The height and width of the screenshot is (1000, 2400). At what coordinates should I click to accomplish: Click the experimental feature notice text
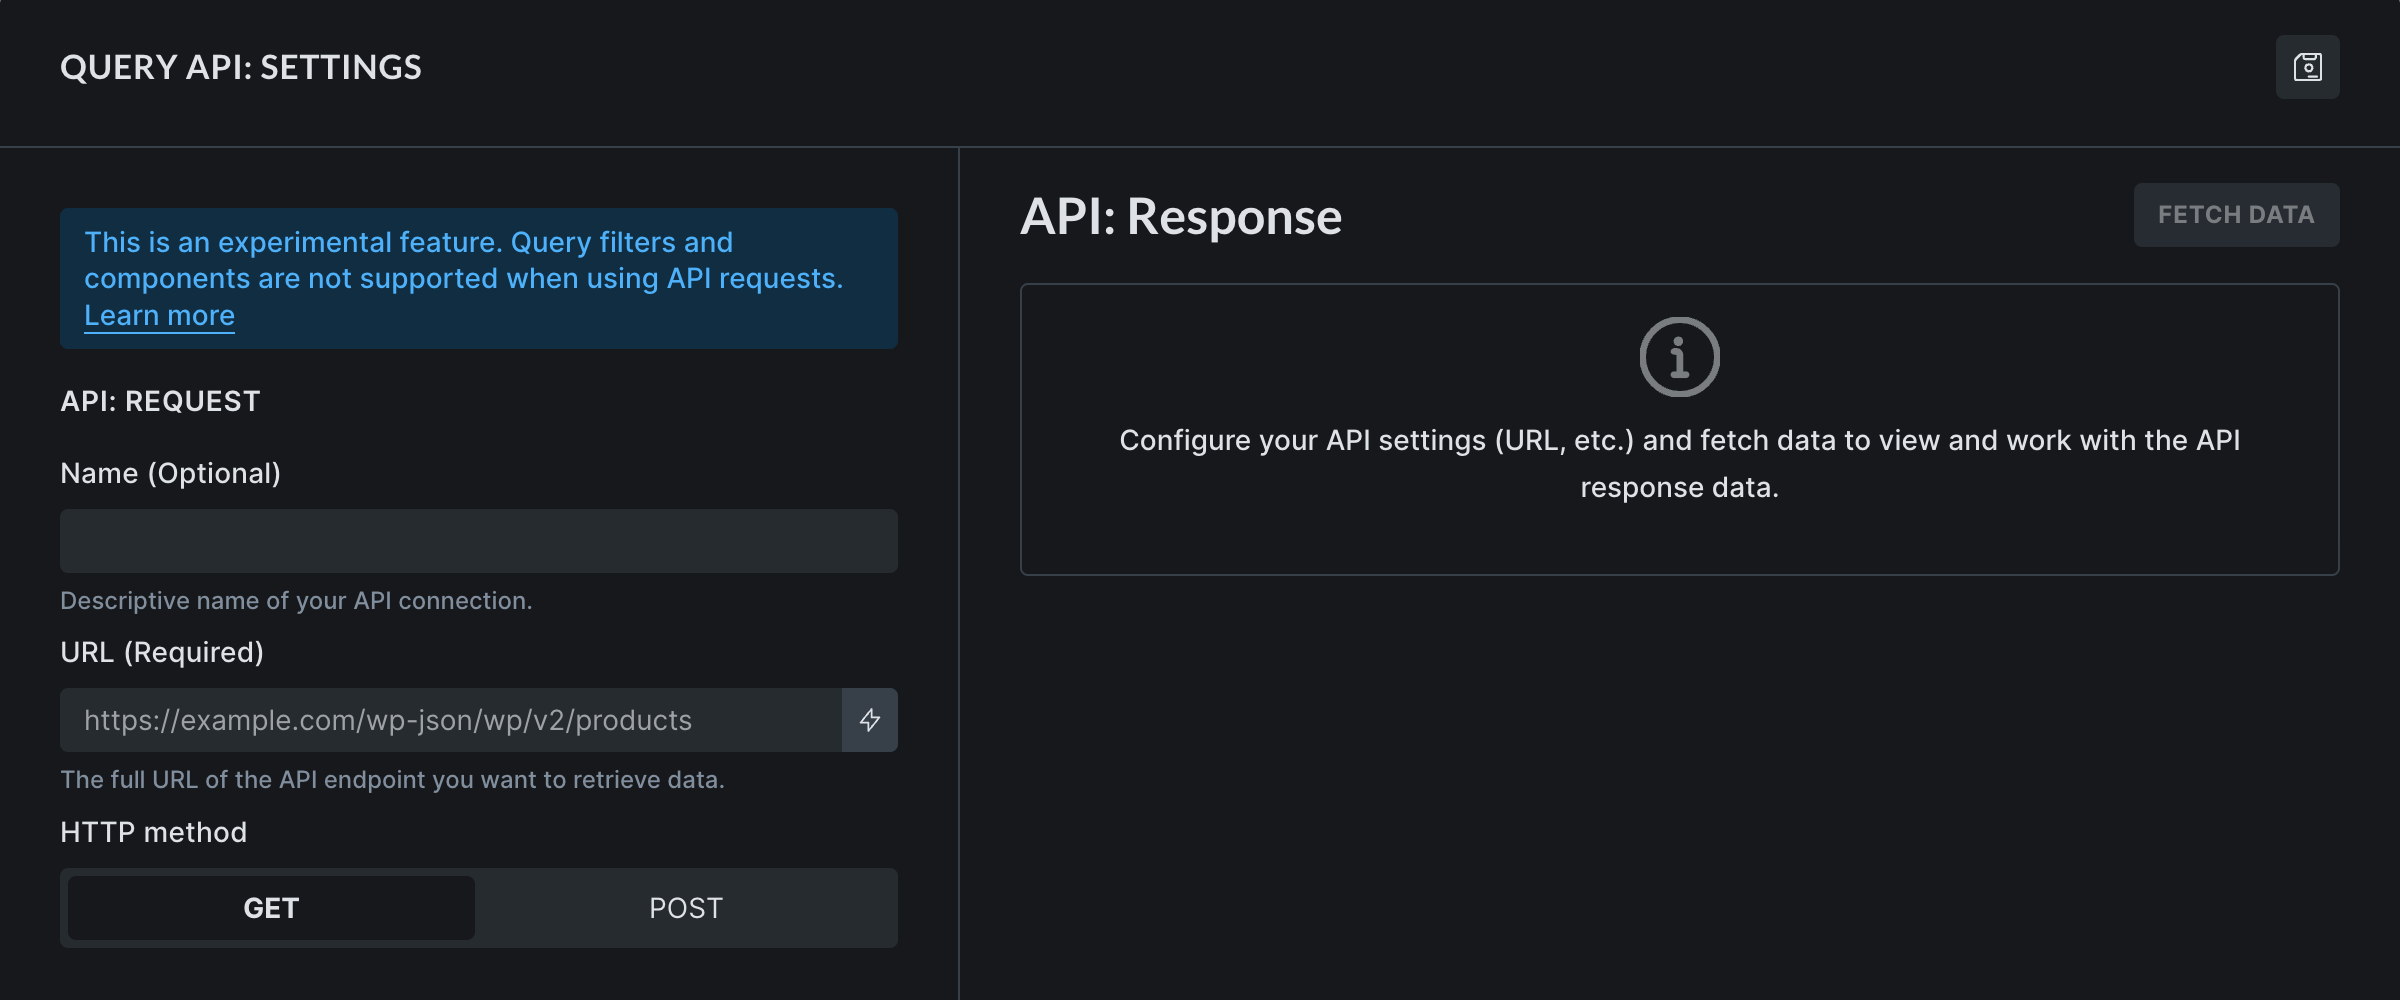[463, 260]
